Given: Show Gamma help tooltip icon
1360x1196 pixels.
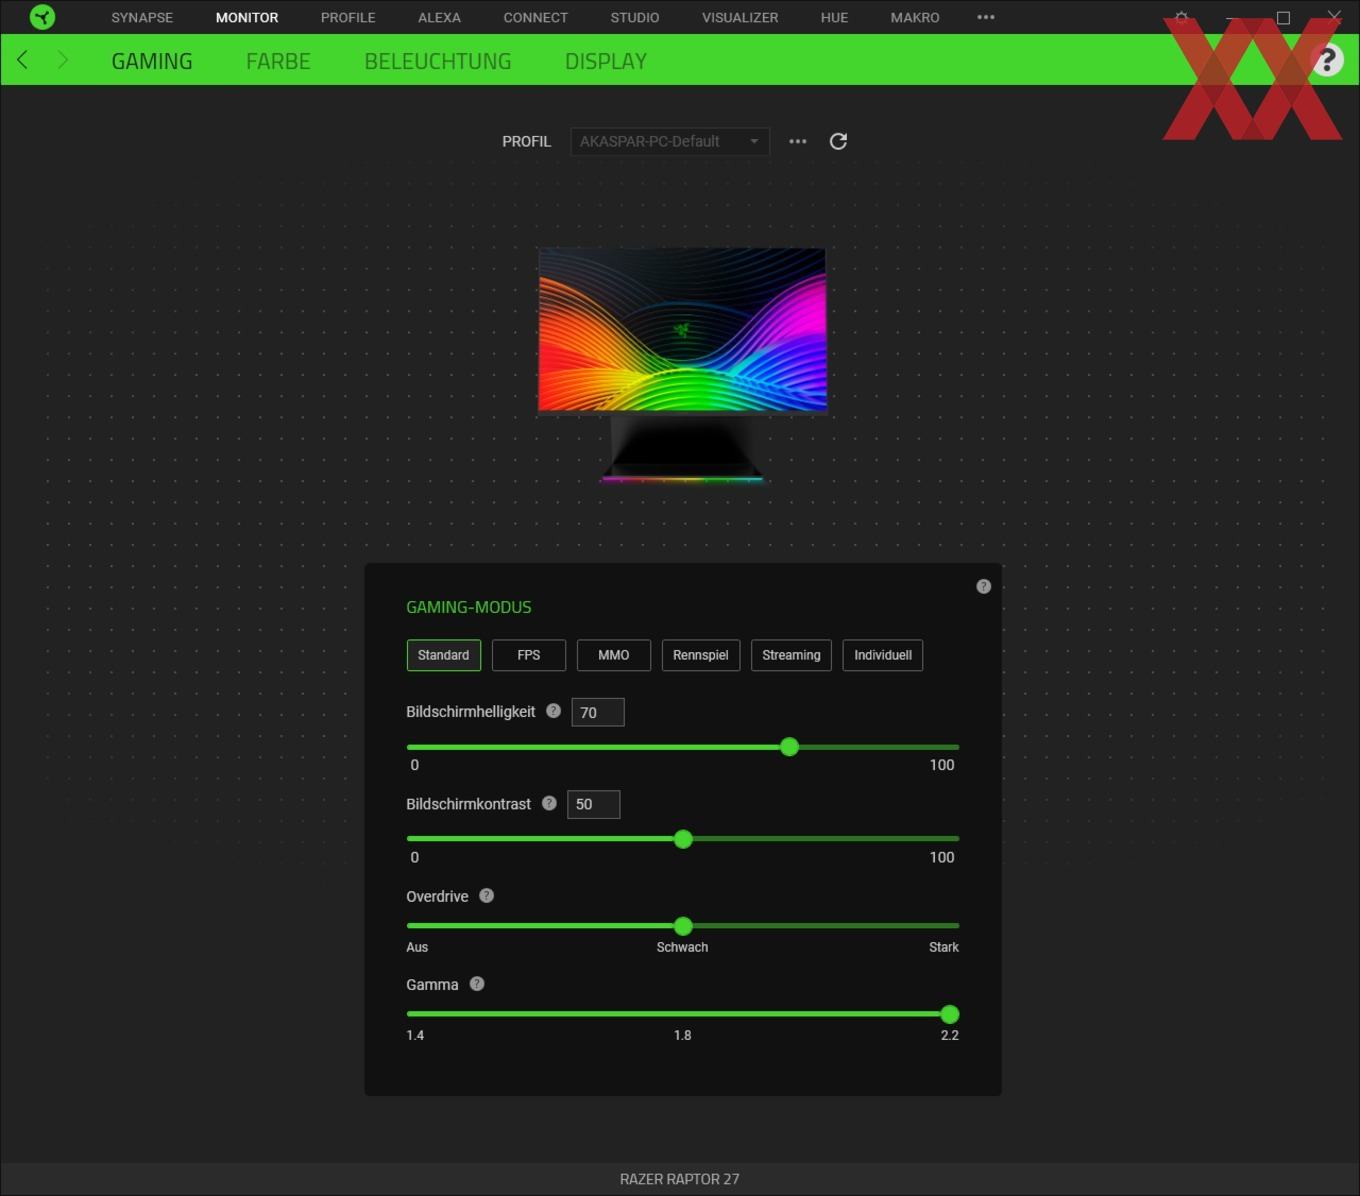Looking at the screenshot, I should point(477,983).
